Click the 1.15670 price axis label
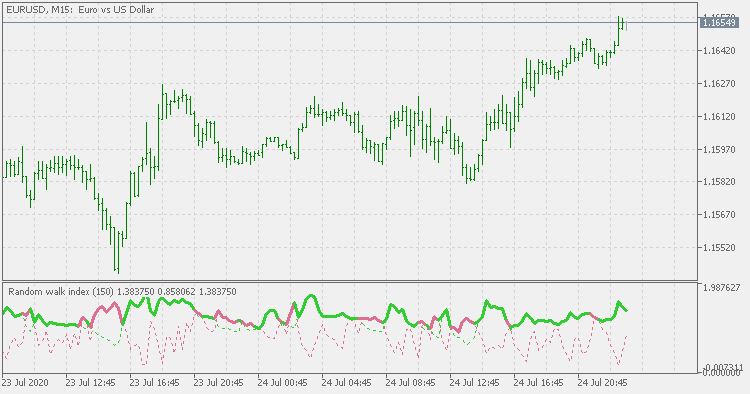750x394 pixels. pos(719,215)
